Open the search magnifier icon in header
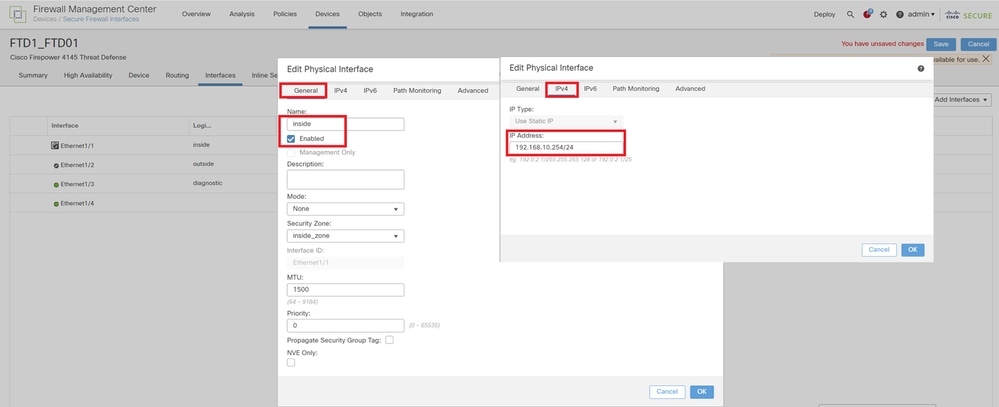Image resolution: width=999 pixels, height=407 pixels. point(851,14)
